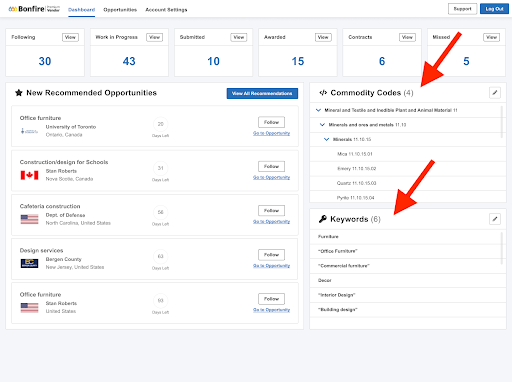The width and height of the screenshot is (512, 382).
Task: Edit Keywords with pencil icon
Action: pyautogui.click(x=495, y=219)
